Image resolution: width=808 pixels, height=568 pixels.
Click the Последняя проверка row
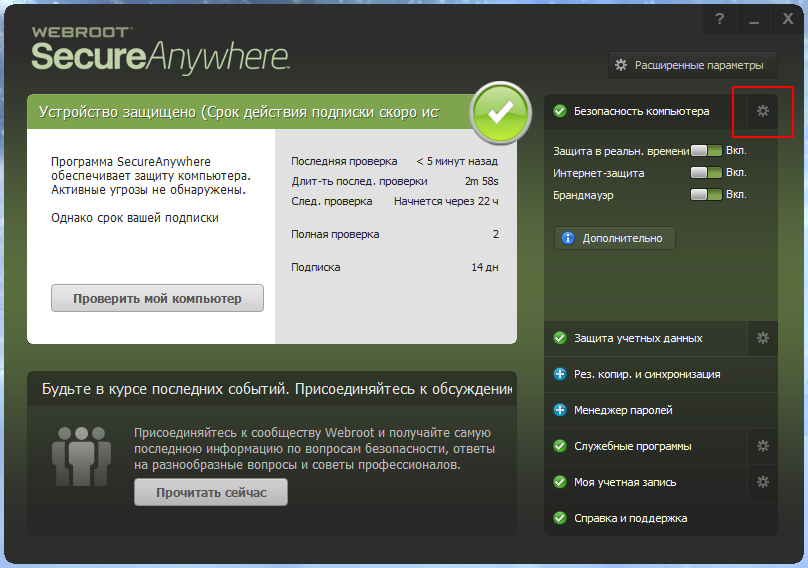[x=395, y=161]
